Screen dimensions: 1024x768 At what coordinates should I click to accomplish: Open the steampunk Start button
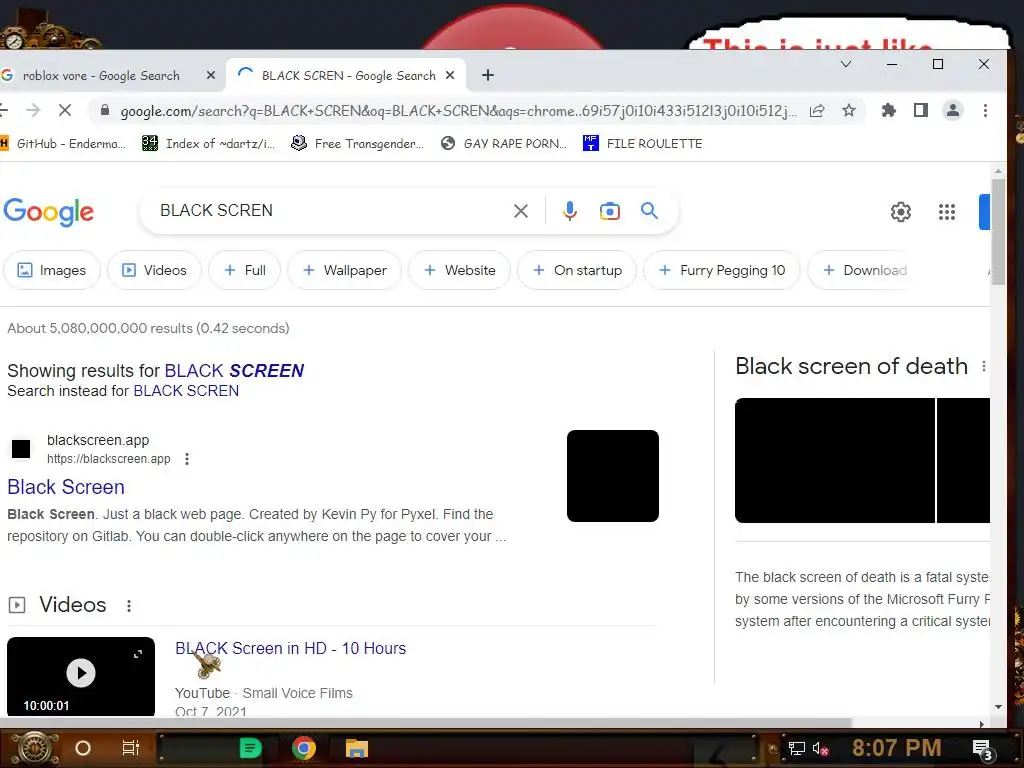[35, 748]
